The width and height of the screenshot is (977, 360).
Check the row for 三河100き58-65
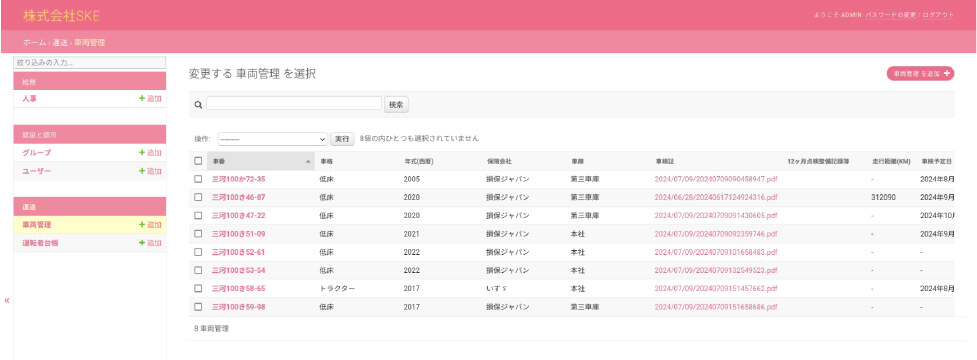[x=198, y=288]
